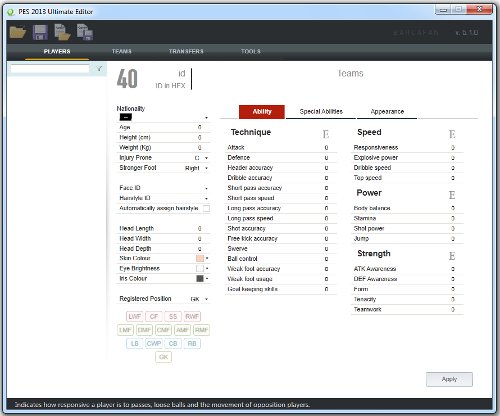The width and height of the screenshot is (500, 416).
Task: Click the Power grade letter icon
Action: point(452,195)
